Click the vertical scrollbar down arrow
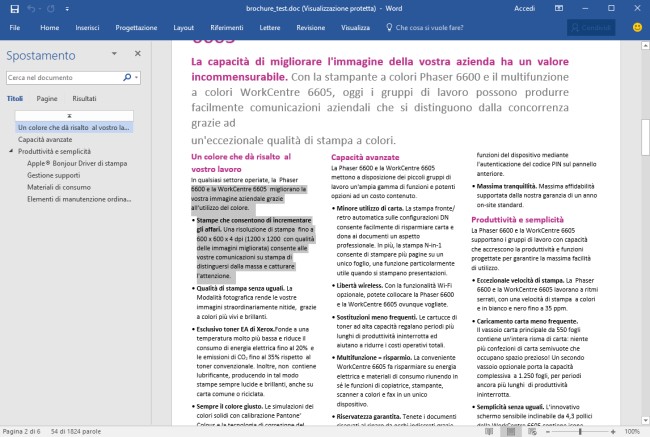The image size is (650, 437). (x=645, y=420)
